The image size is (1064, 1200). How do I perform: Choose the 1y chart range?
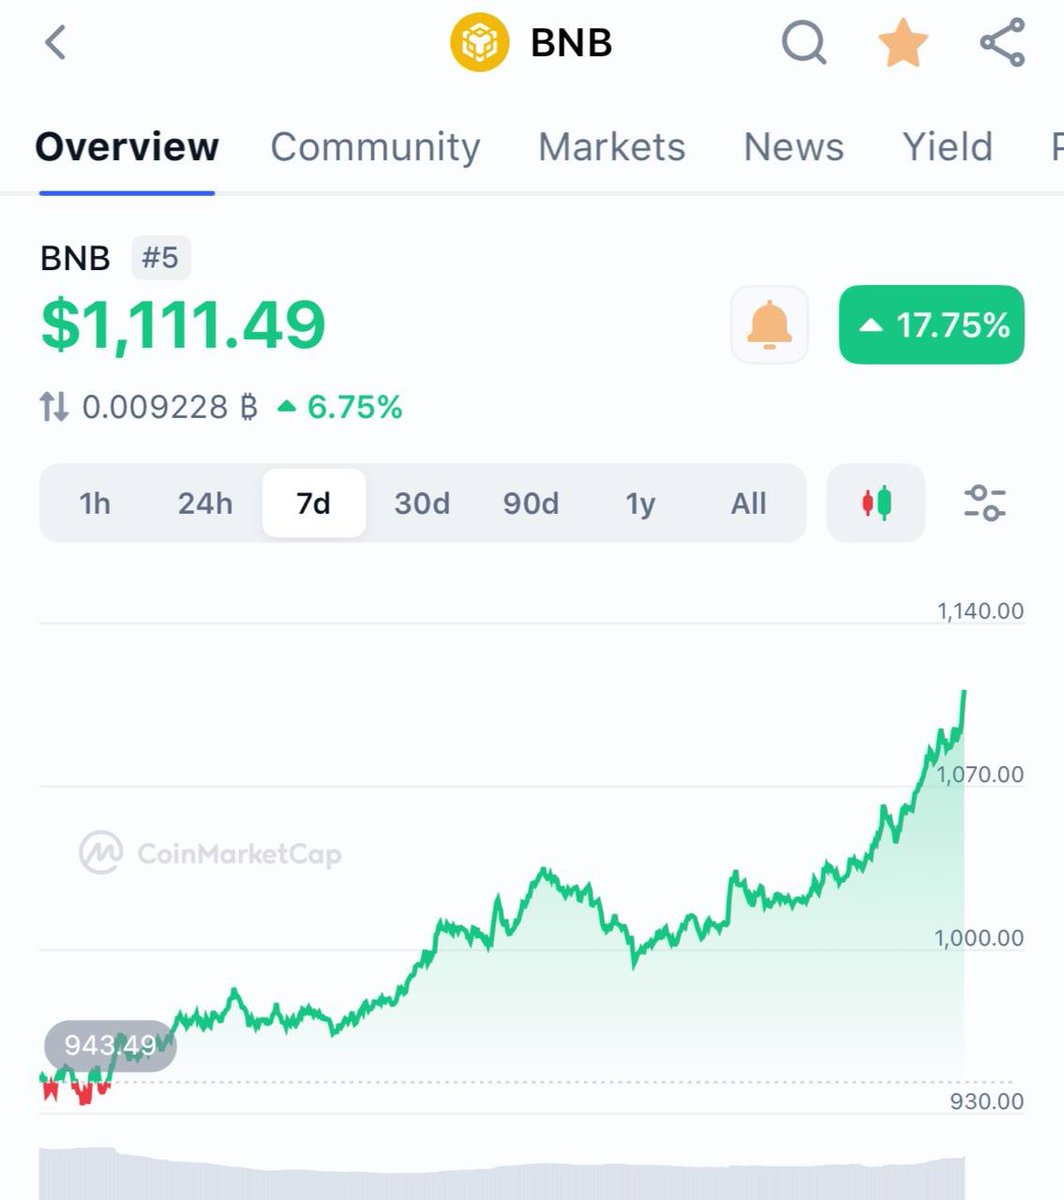coord(640,503)
